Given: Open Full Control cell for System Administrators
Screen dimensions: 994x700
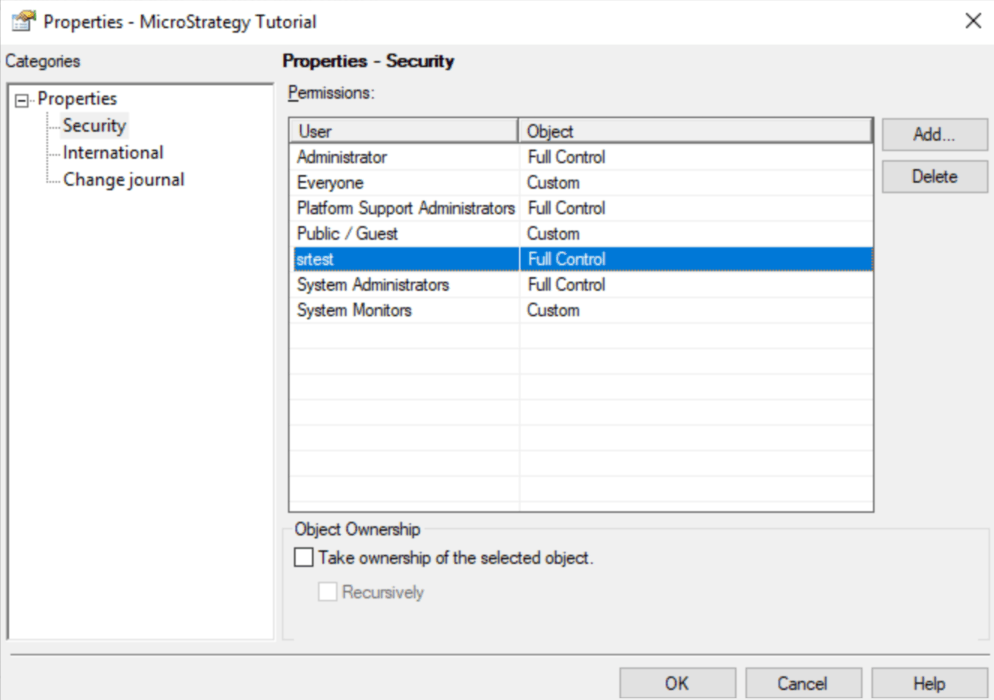Looking at the screenshot, I should 696,285.
